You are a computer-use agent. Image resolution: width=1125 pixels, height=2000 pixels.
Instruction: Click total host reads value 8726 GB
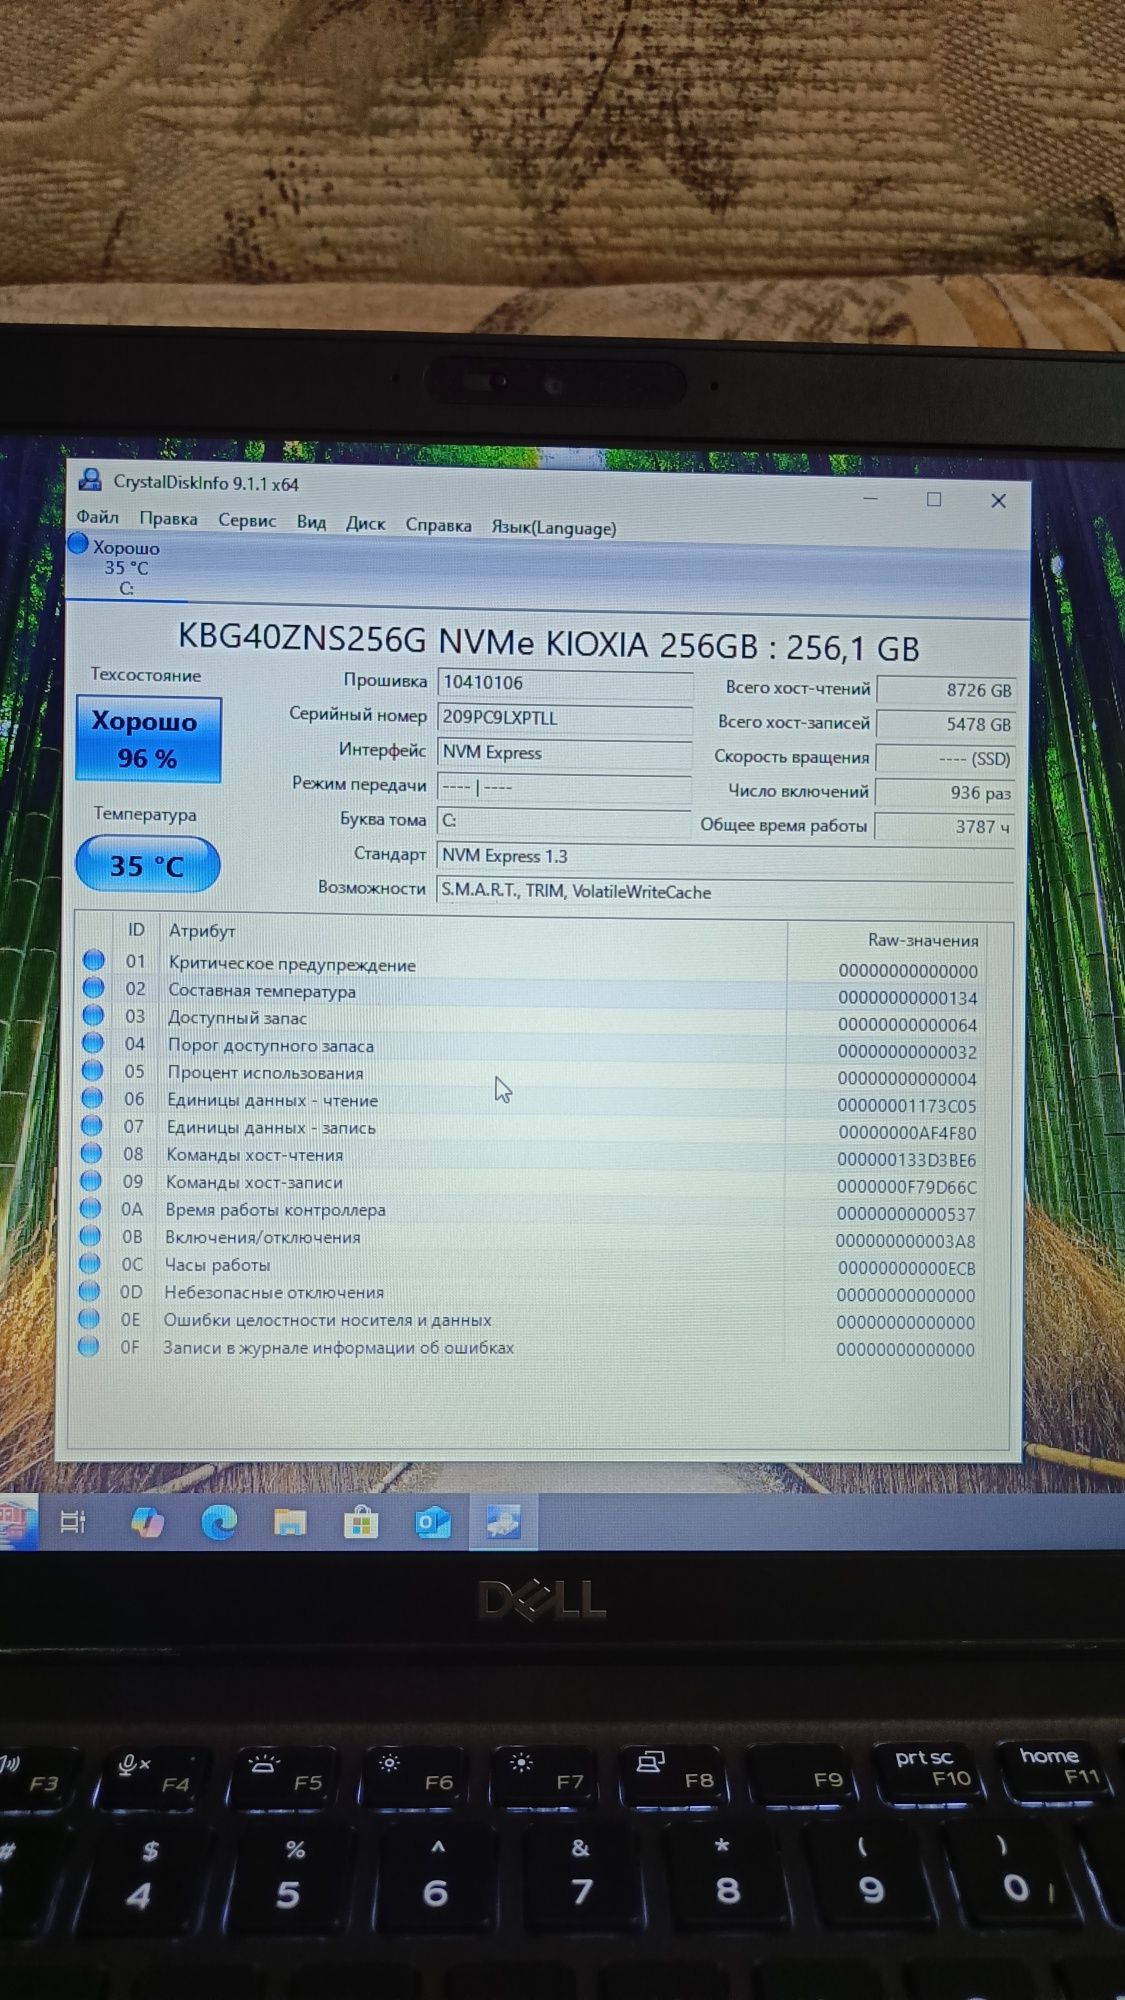pos(945,690)
